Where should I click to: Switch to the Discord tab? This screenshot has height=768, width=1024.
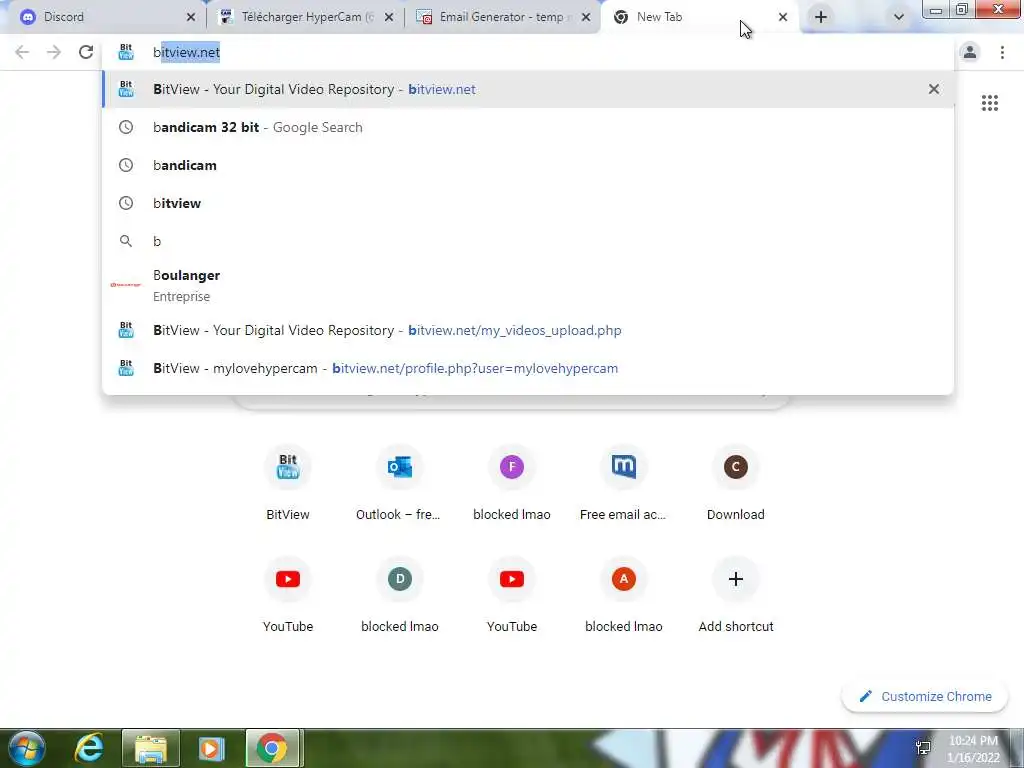(104, 17)
